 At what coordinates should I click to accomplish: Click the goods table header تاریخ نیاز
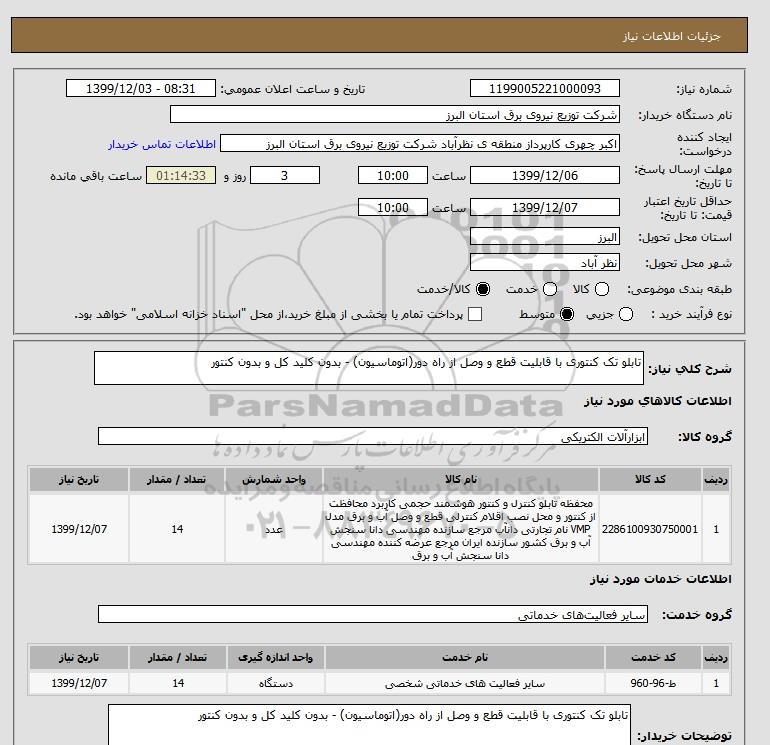pyautogui.click(x=79, y=479)
